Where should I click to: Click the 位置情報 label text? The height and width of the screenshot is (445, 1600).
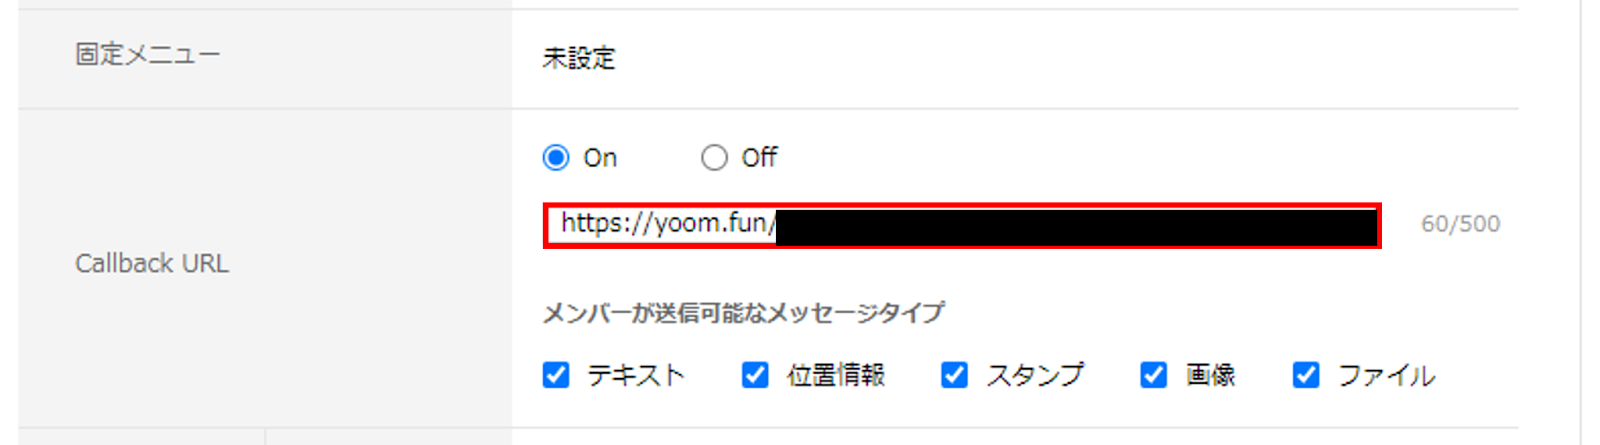(836, 375)
